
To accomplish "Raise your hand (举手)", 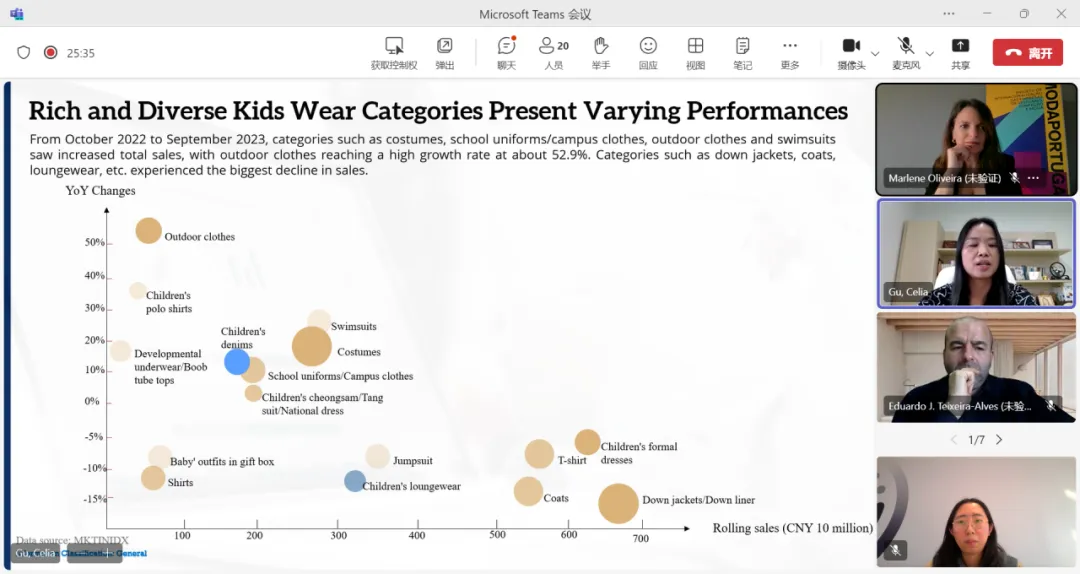I will [601, 52].
